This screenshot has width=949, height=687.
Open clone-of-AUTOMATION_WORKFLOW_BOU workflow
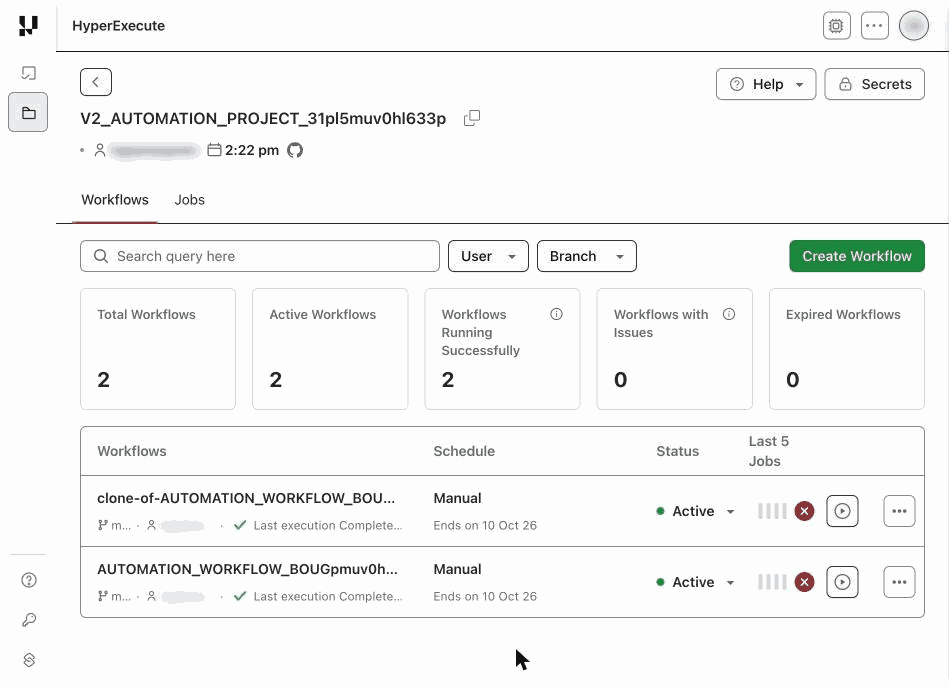click(x=246, y=498)
